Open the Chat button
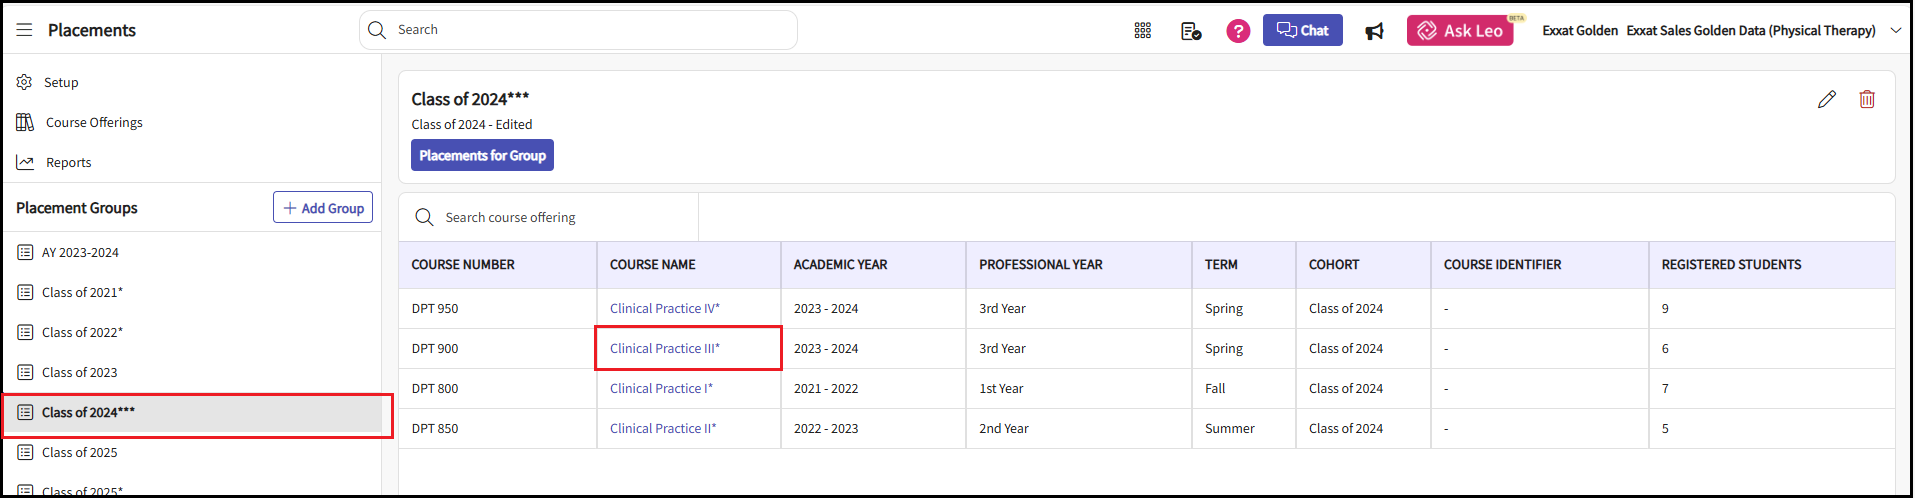Viewport: 1915px width, 498px height. [x=1302, y=30]
